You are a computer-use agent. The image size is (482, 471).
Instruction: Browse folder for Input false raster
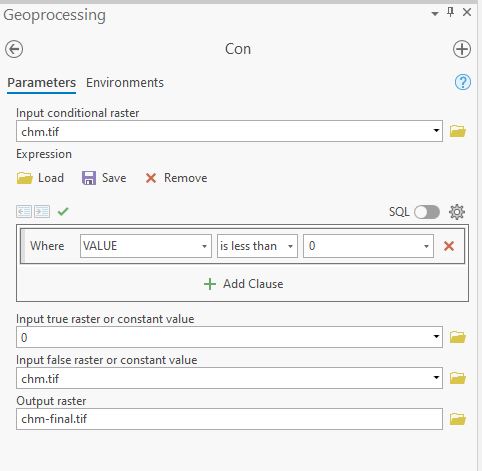click(x=458, y=378)
